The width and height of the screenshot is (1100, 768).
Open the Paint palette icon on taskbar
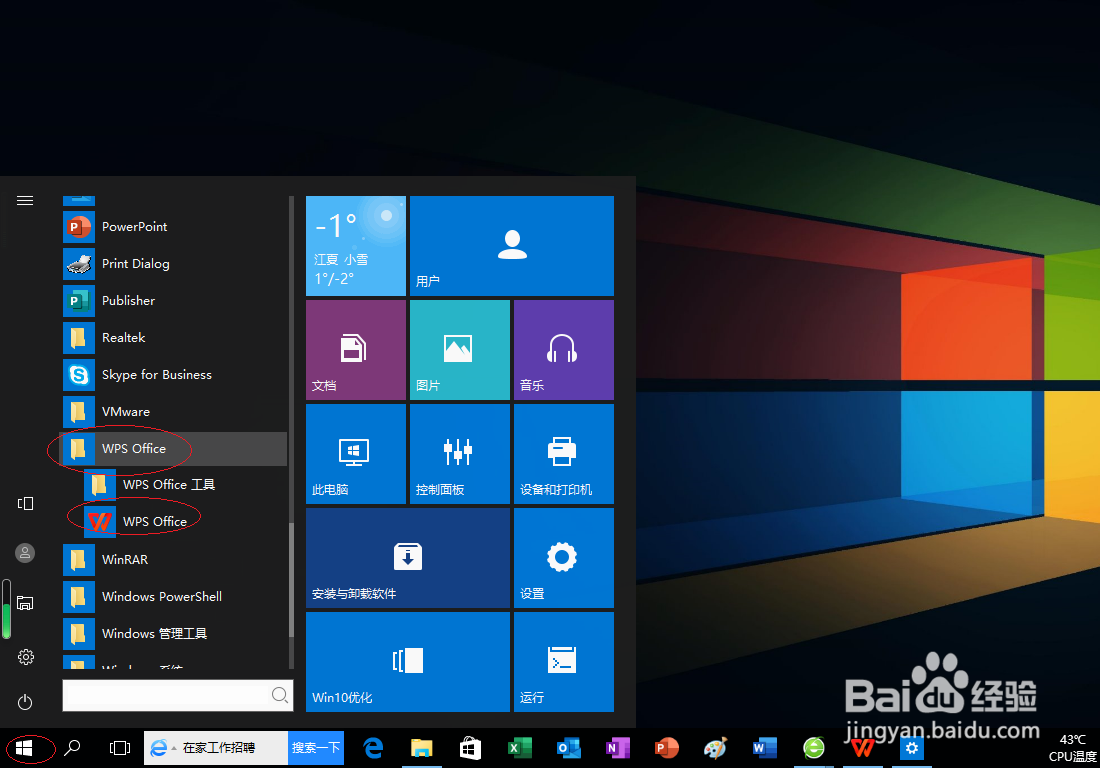[716, 748]
